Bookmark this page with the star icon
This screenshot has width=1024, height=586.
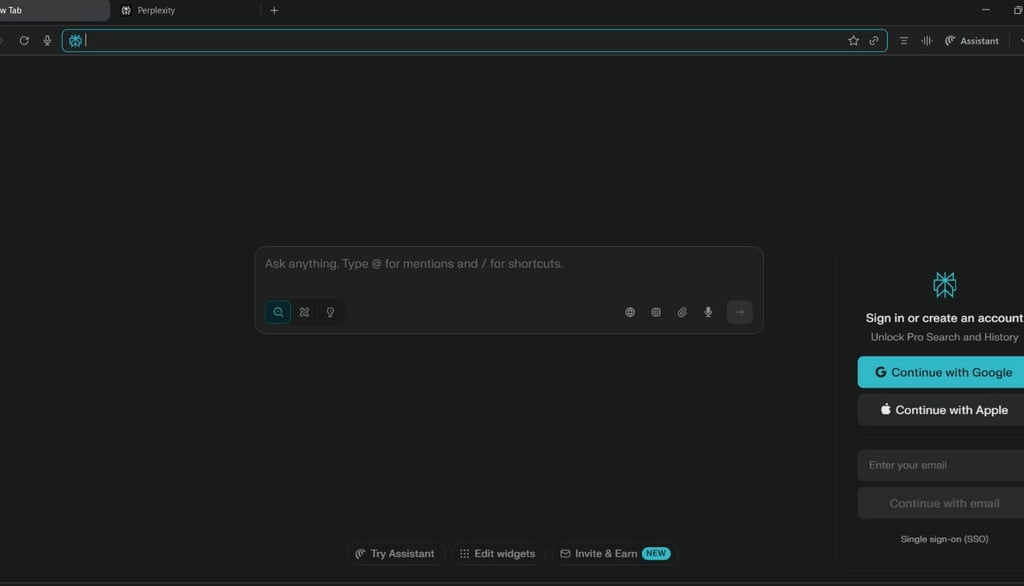(x=853, y=41)
